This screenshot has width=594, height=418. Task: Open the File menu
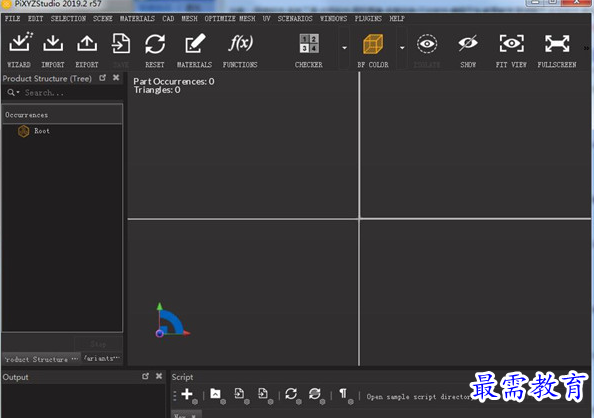pyautogui.click(x=13, y=19)
